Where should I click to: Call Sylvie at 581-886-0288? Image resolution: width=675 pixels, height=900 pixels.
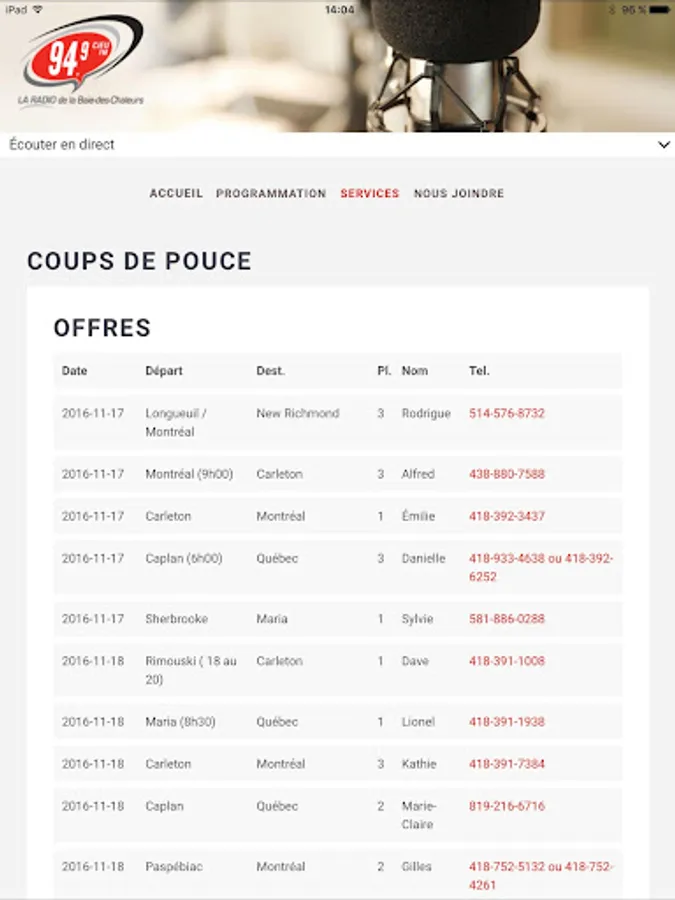[x=507, y=619]
